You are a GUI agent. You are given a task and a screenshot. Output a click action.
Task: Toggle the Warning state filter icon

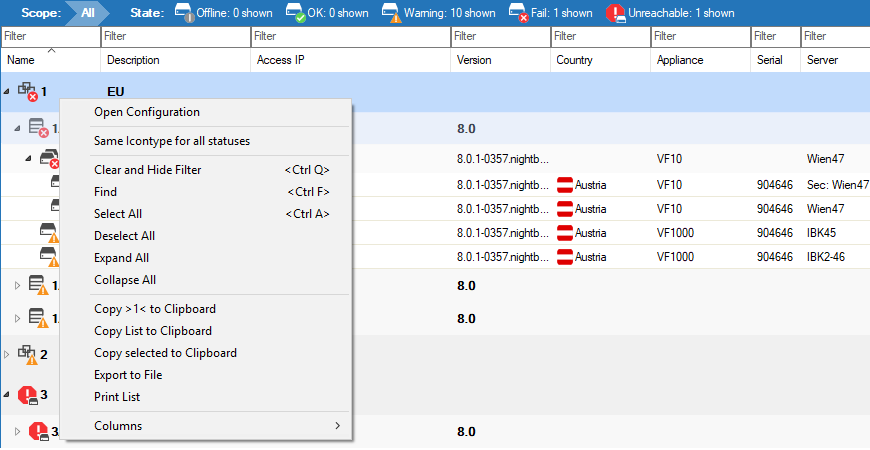(x=392, y=12)
